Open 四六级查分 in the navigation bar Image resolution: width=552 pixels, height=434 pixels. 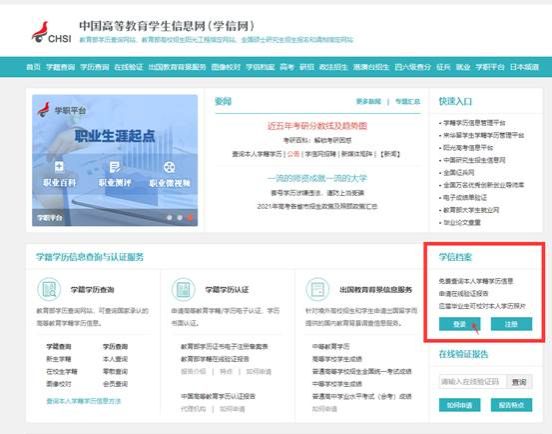click(x=413, y=67)
